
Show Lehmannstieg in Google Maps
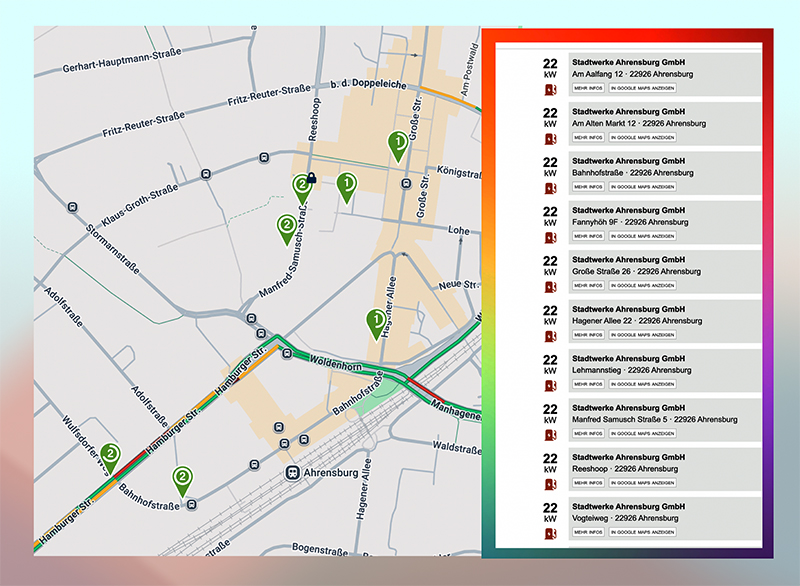(643, 384)
